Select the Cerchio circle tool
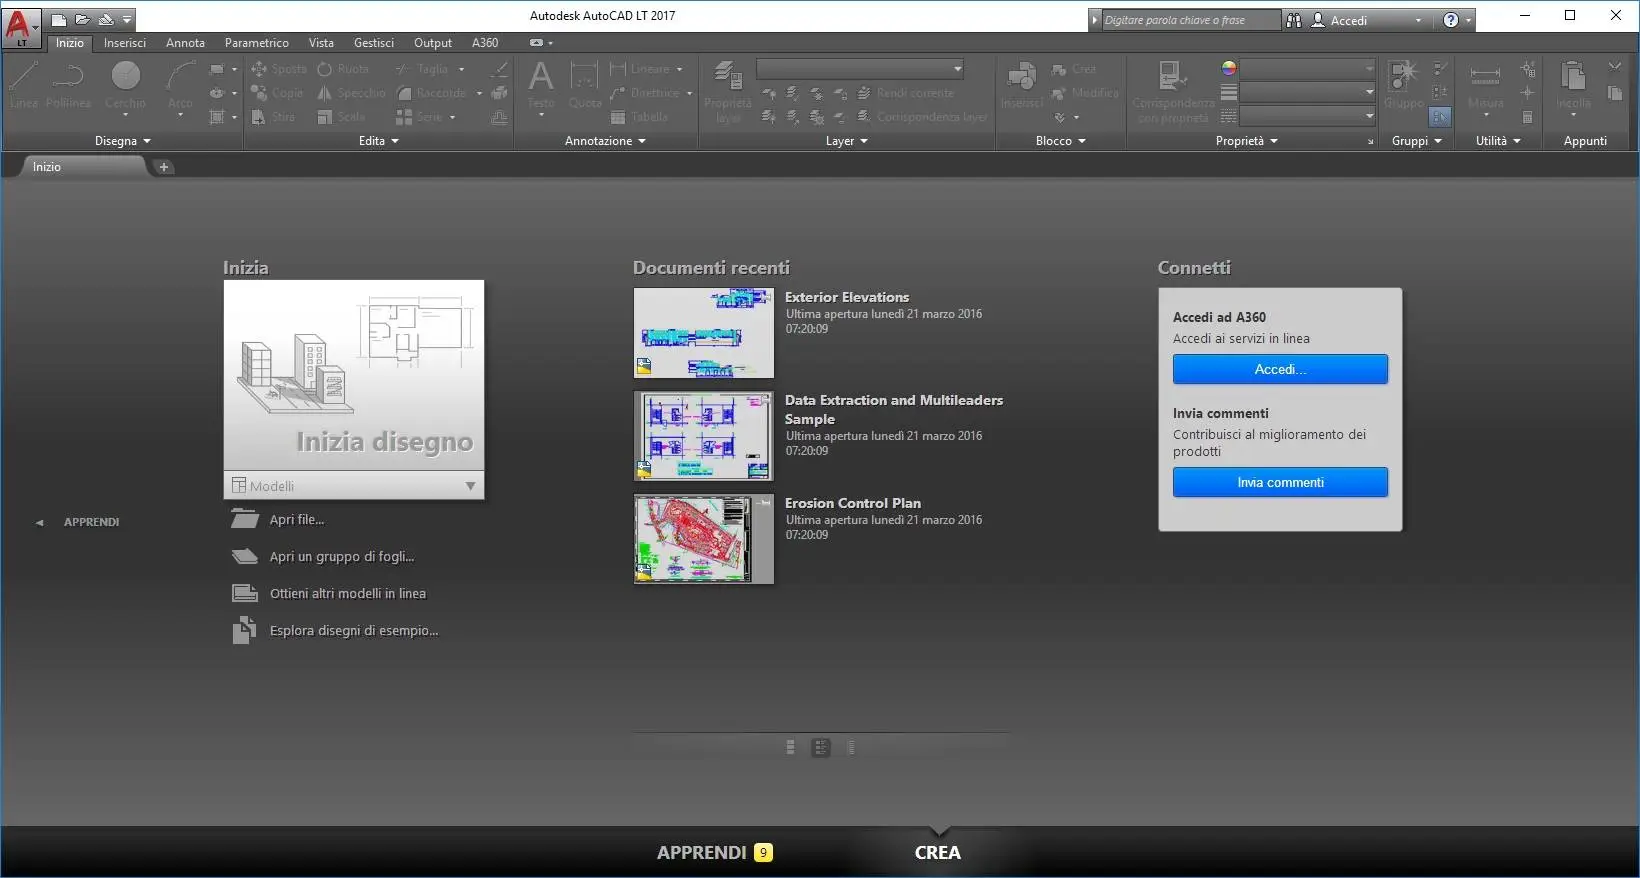This screenshot has width=1640, height=878. pos(125,86)
